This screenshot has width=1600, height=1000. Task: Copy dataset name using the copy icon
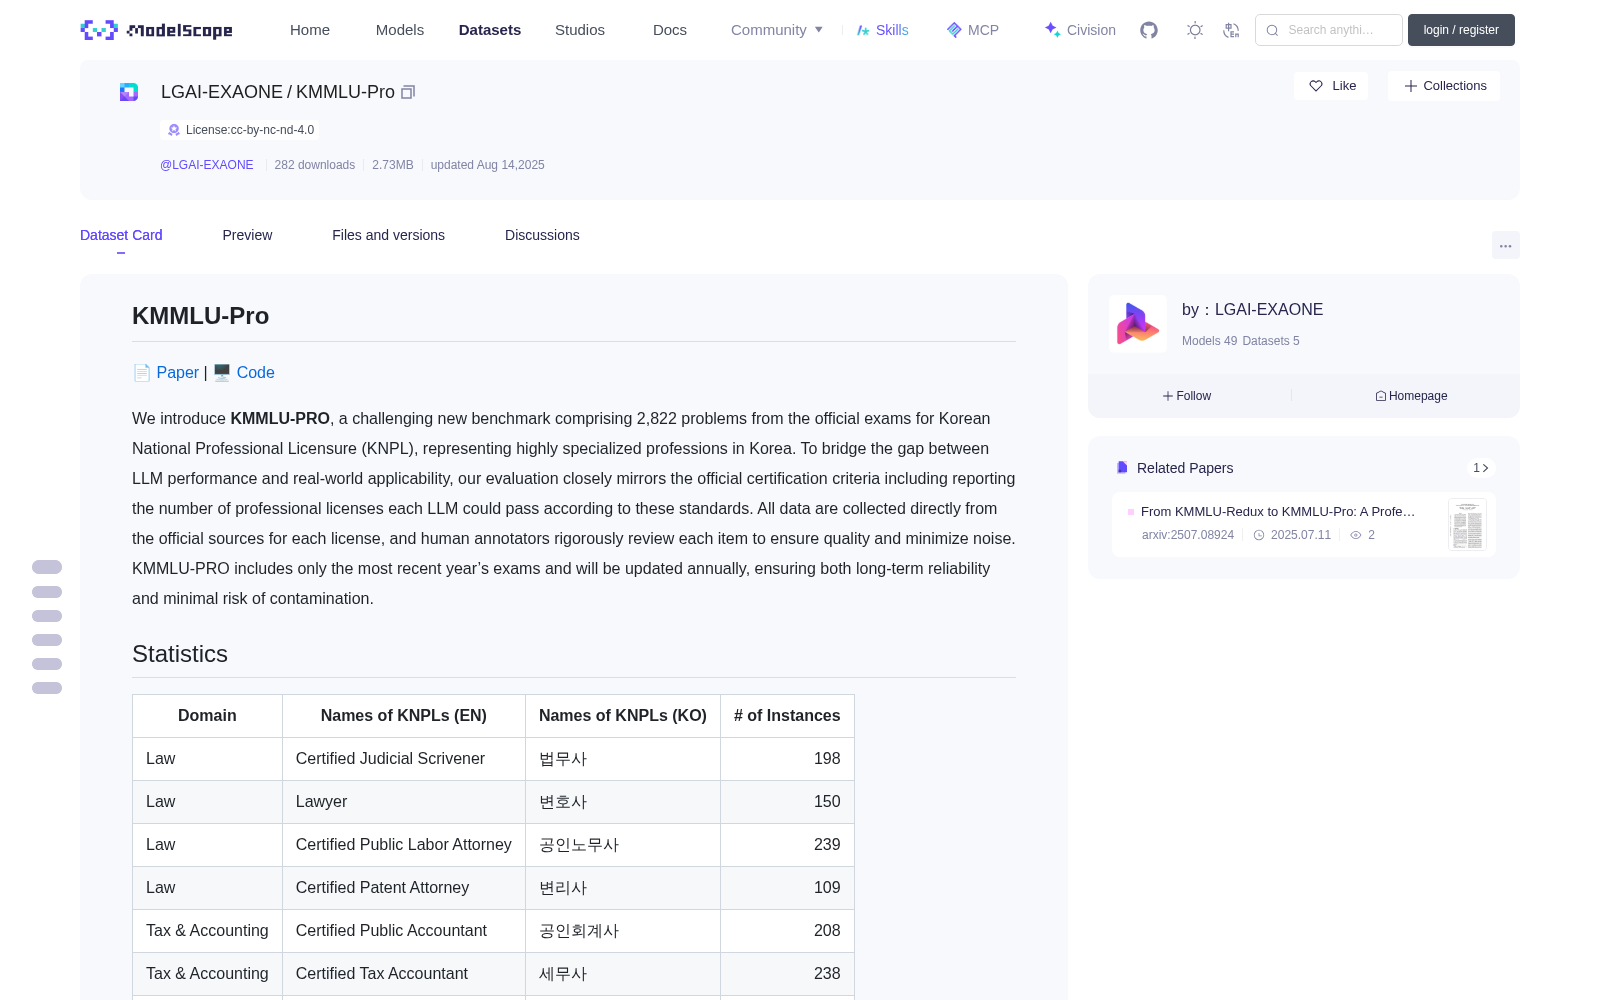(408, 92)
